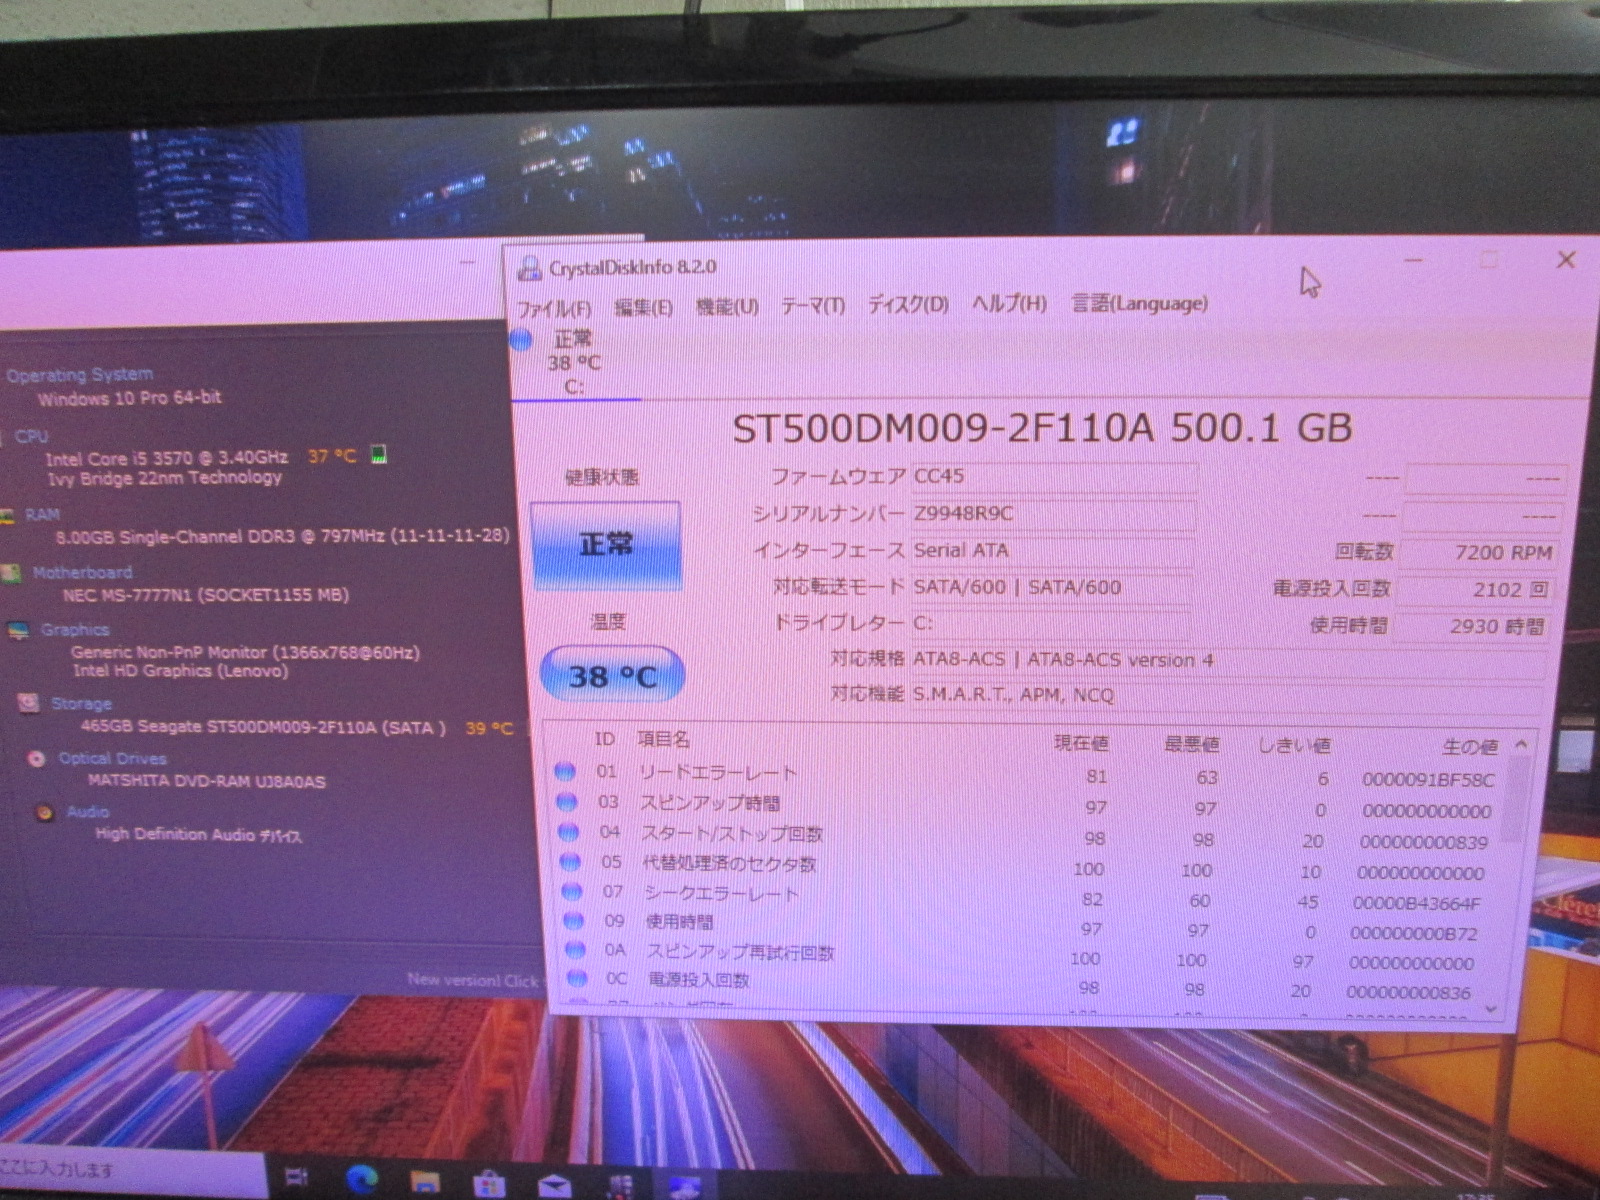
Task: Click the Graphics monitor icon in Speccy
Action: 17,630
